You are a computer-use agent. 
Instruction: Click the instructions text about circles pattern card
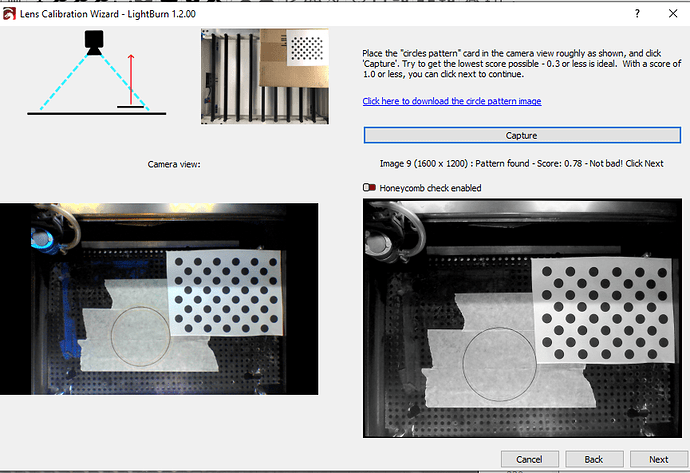click(x=522, y=64)
